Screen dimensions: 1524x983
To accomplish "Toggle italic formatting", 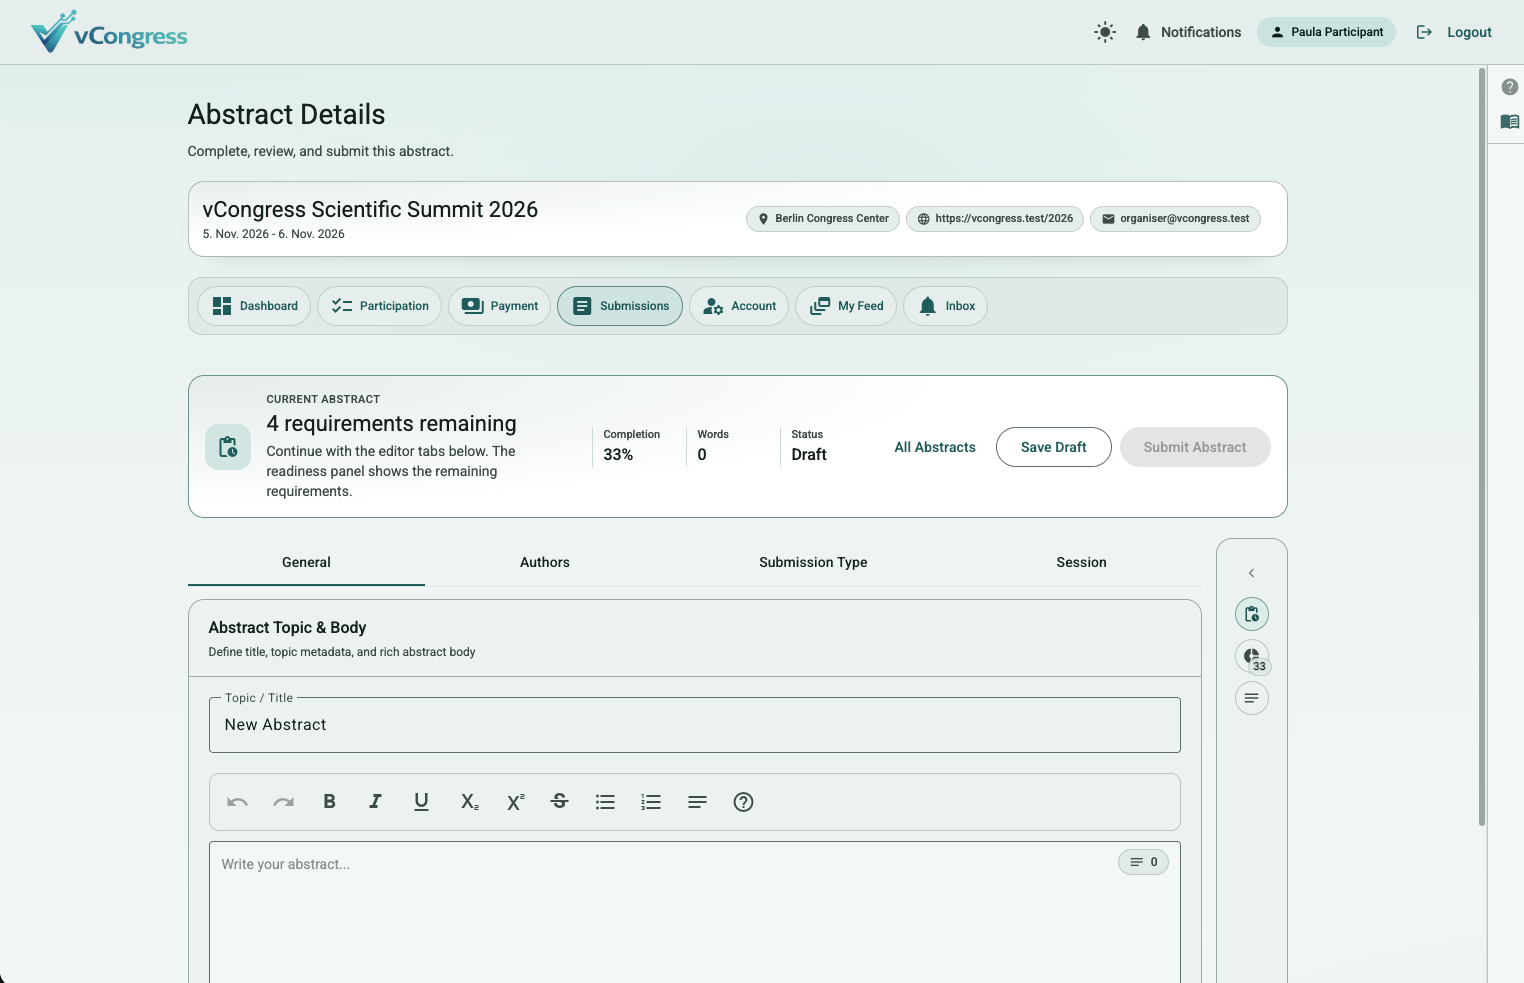I will [375, 802].
